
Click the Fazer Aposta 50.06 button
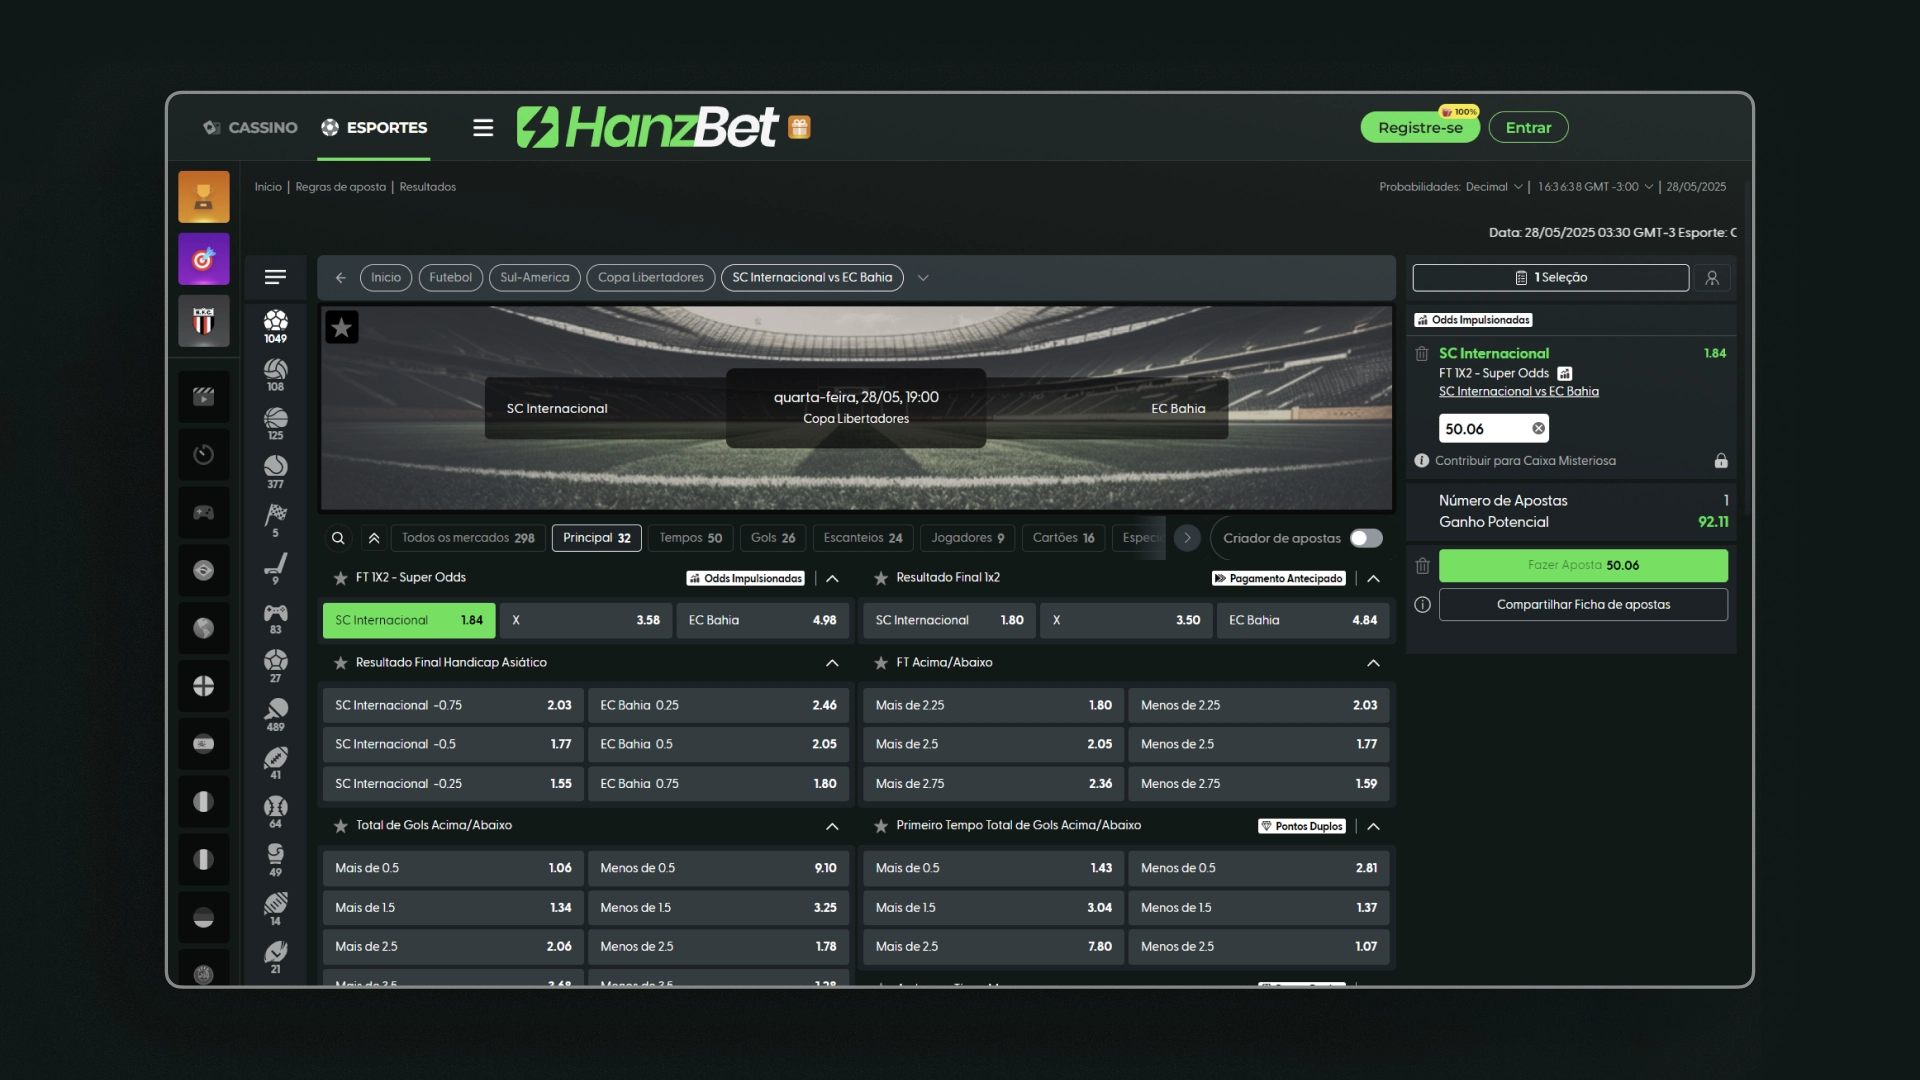tap(1583, 565)
